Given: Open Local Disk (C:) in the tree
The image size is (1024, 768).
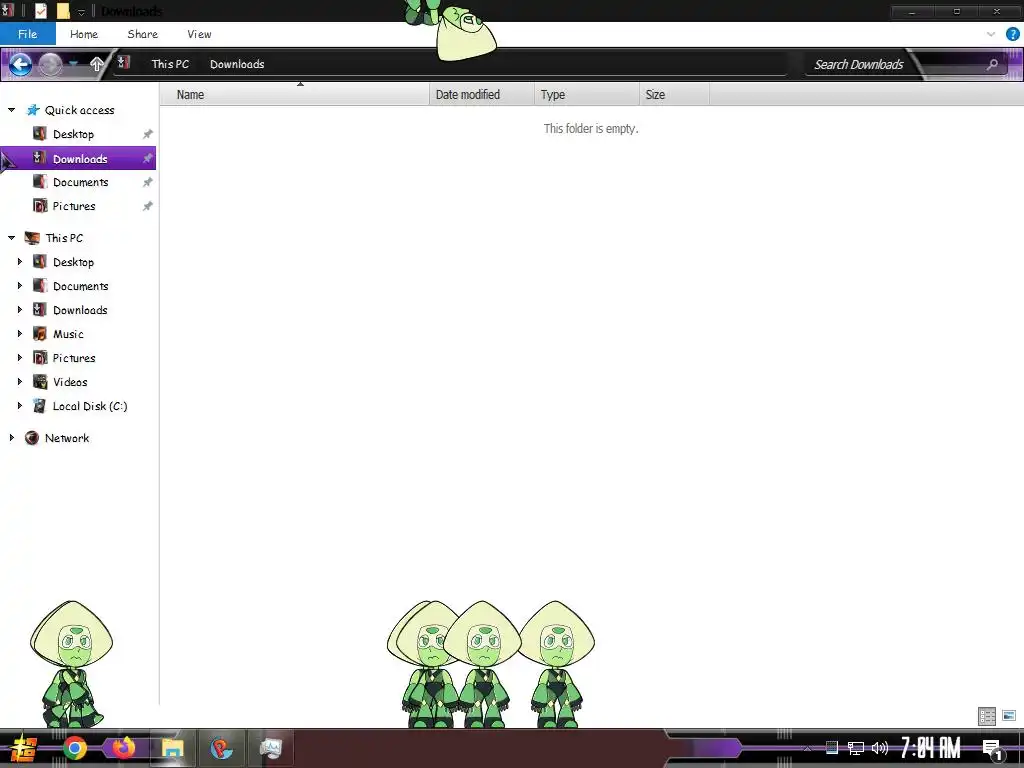Looking at the screenshot, I should tap(89, 406).
